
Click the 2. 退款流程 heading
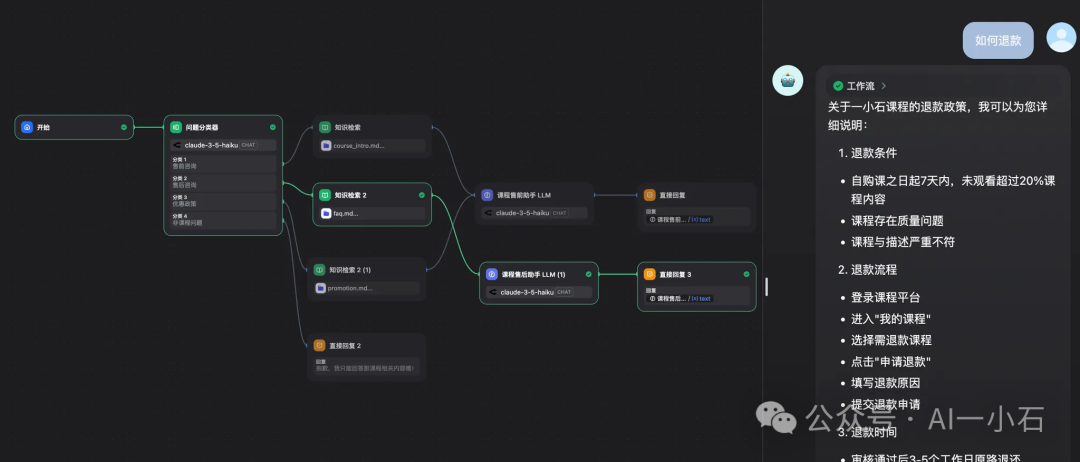[868, 270]
